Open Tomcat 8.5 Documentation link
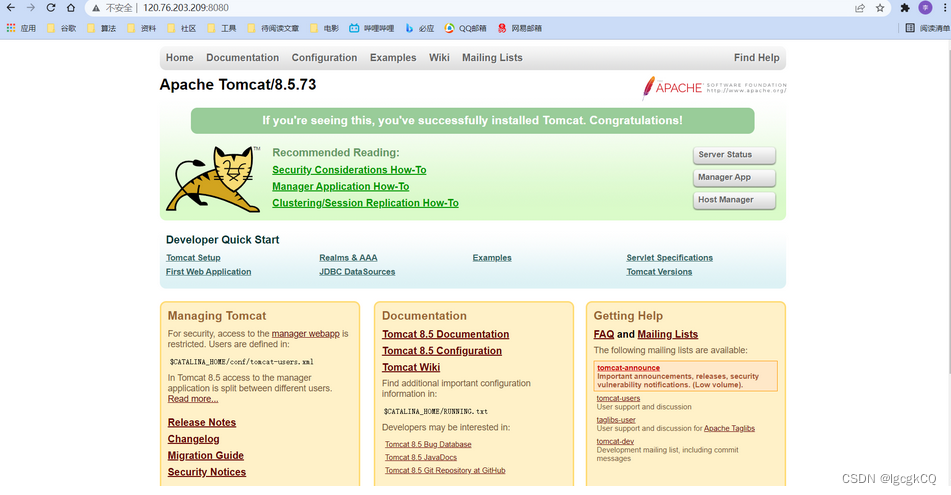951x495 pixels. tap(445, 334)
